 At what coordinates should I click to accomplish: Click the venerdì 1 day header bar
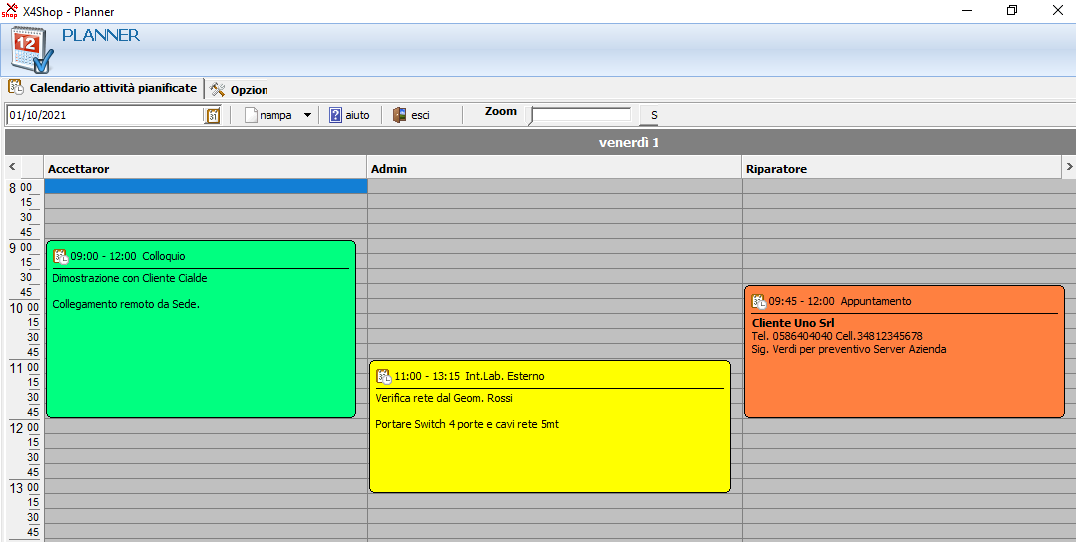(628, 142)
